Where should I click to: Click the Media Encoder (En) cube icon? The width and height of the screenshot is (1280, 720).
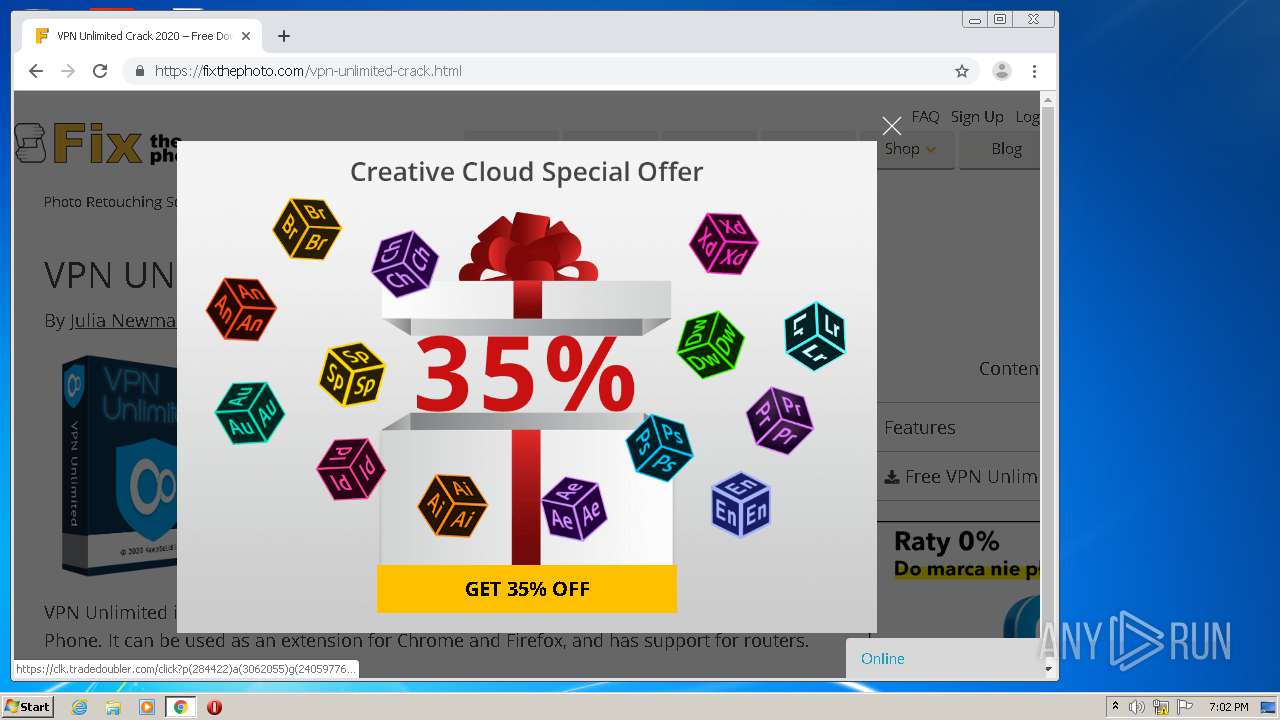point(741,504)
